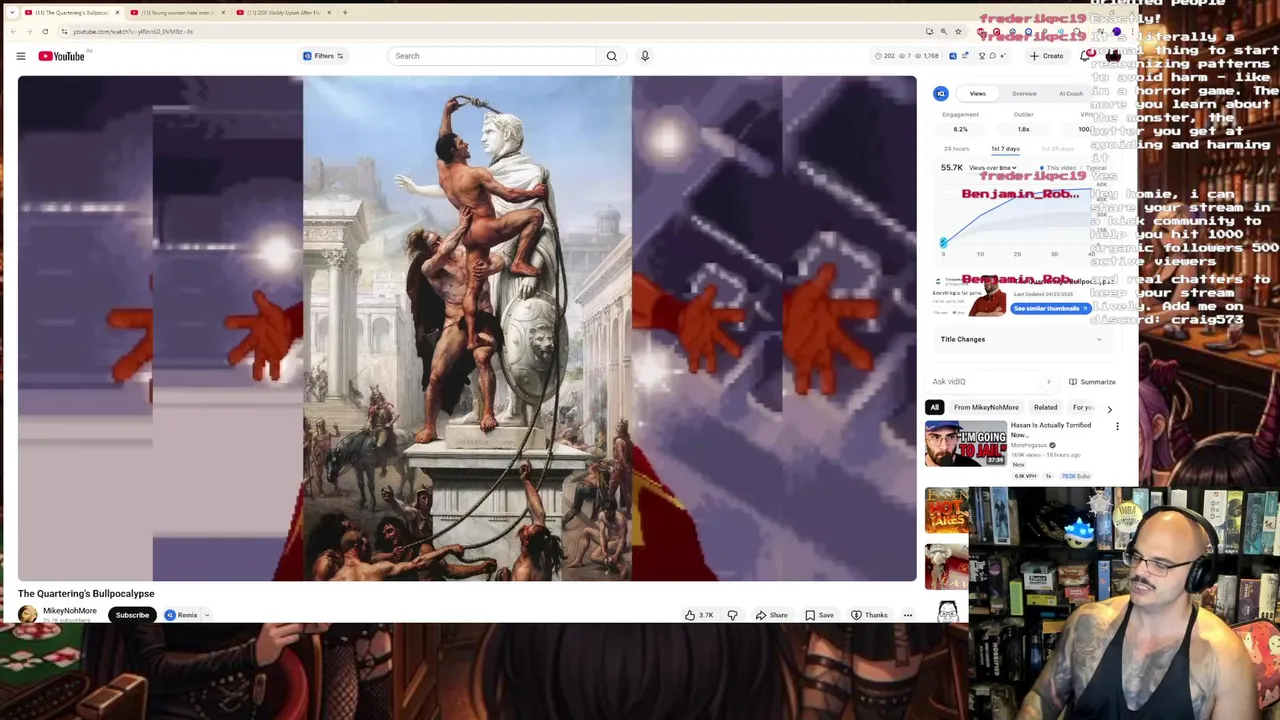Open 'I'm Going To Jail' video thumbnail
1280x720 pixels.
pyautogui.click(x=965, y=443)
